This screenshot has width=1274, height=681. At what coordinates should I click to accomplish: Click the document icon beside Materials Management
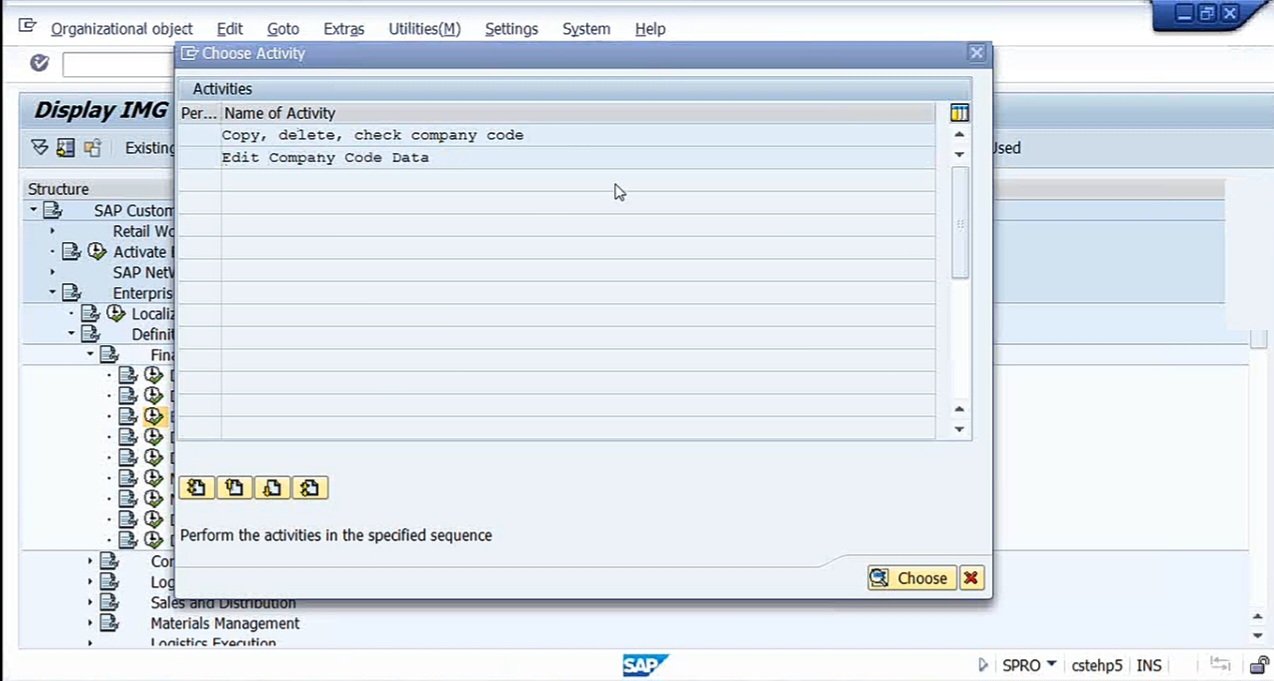(x=109, y=623)
